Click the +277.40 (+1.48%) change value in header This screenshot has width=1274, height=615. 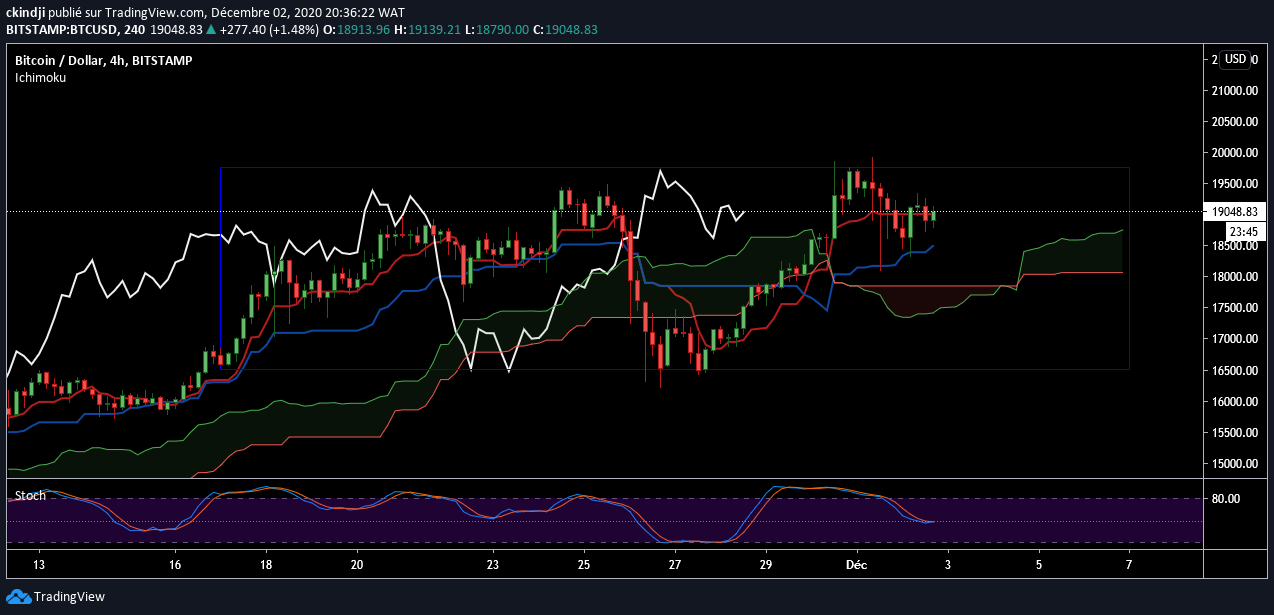click(268, 29)
